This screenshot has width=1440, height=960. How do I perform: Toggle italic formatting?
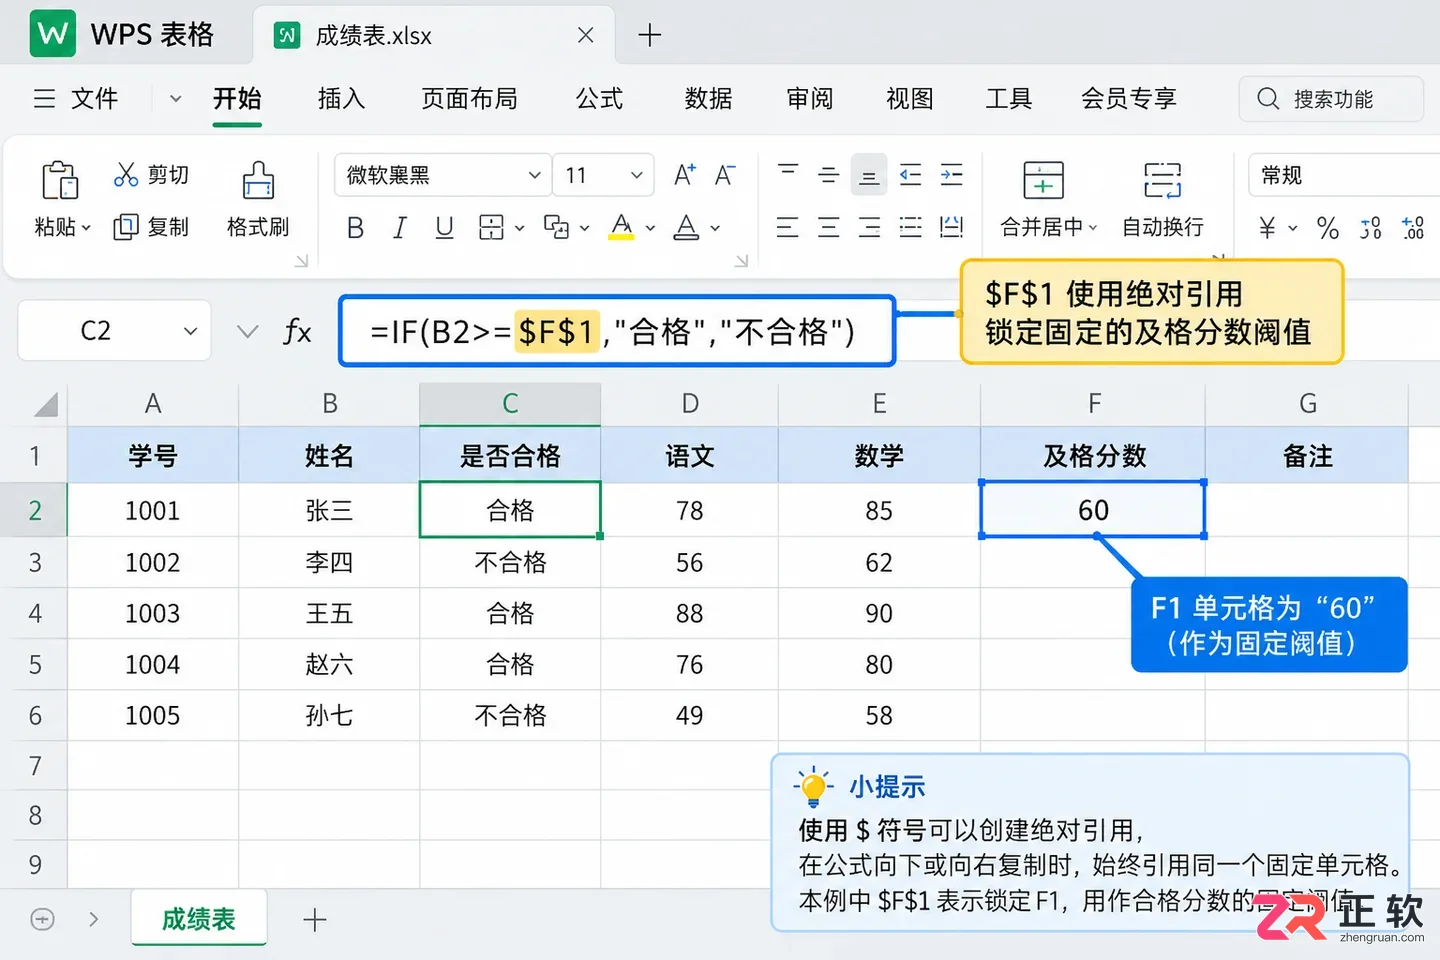(400, 228)
